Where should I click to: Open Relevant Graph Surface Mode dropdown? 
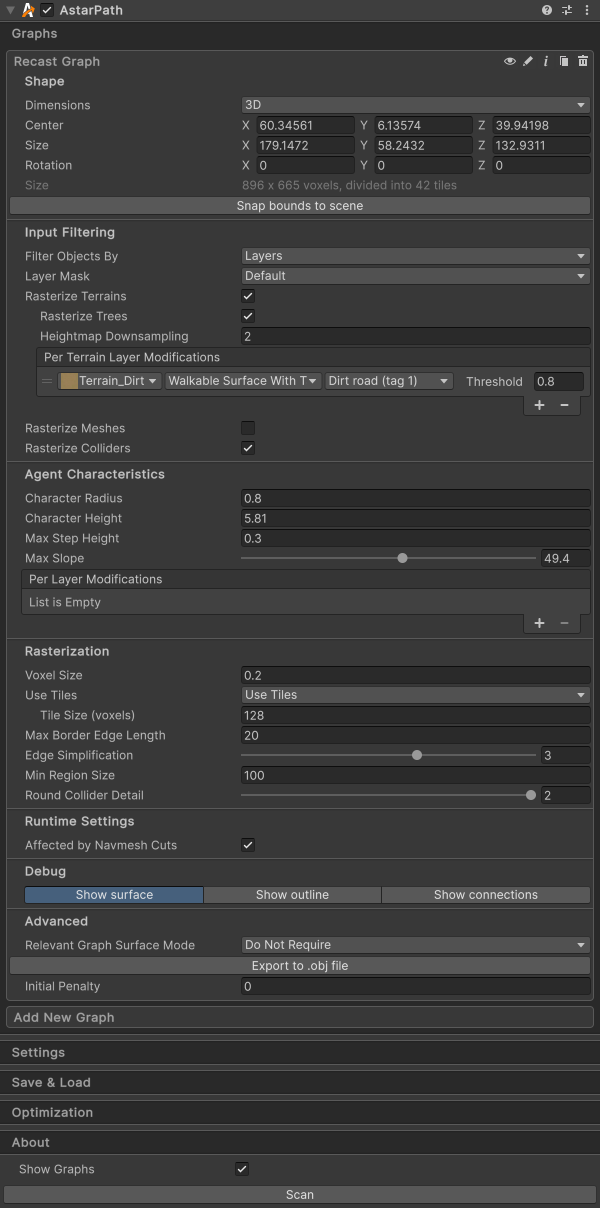pos(415,945)
